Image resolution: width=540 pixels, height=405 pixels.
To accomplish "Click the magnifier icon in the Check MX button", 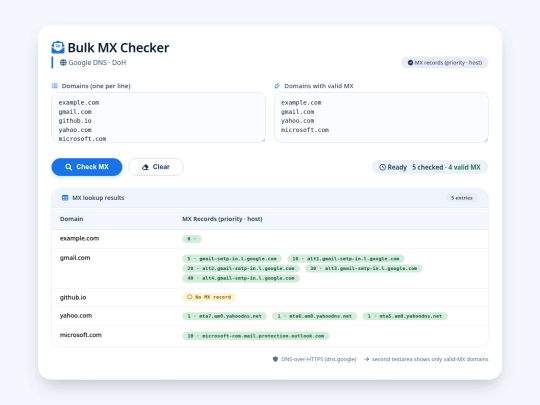I will pos(69,167).
